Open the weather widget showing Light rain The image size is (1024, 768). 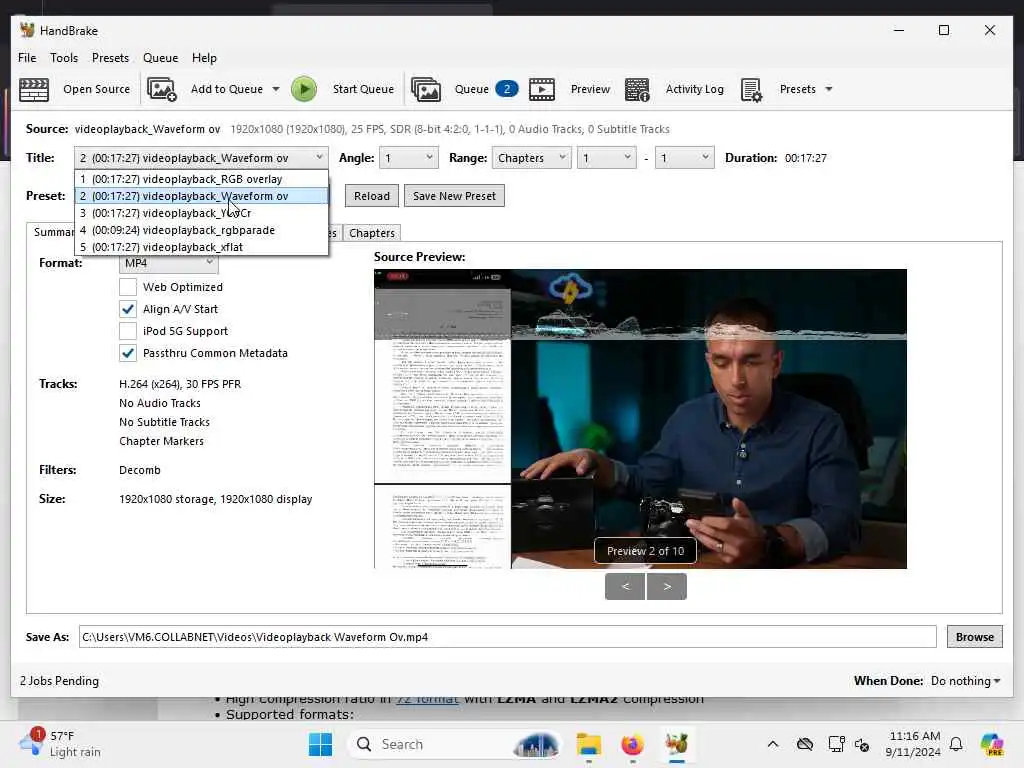60,744
